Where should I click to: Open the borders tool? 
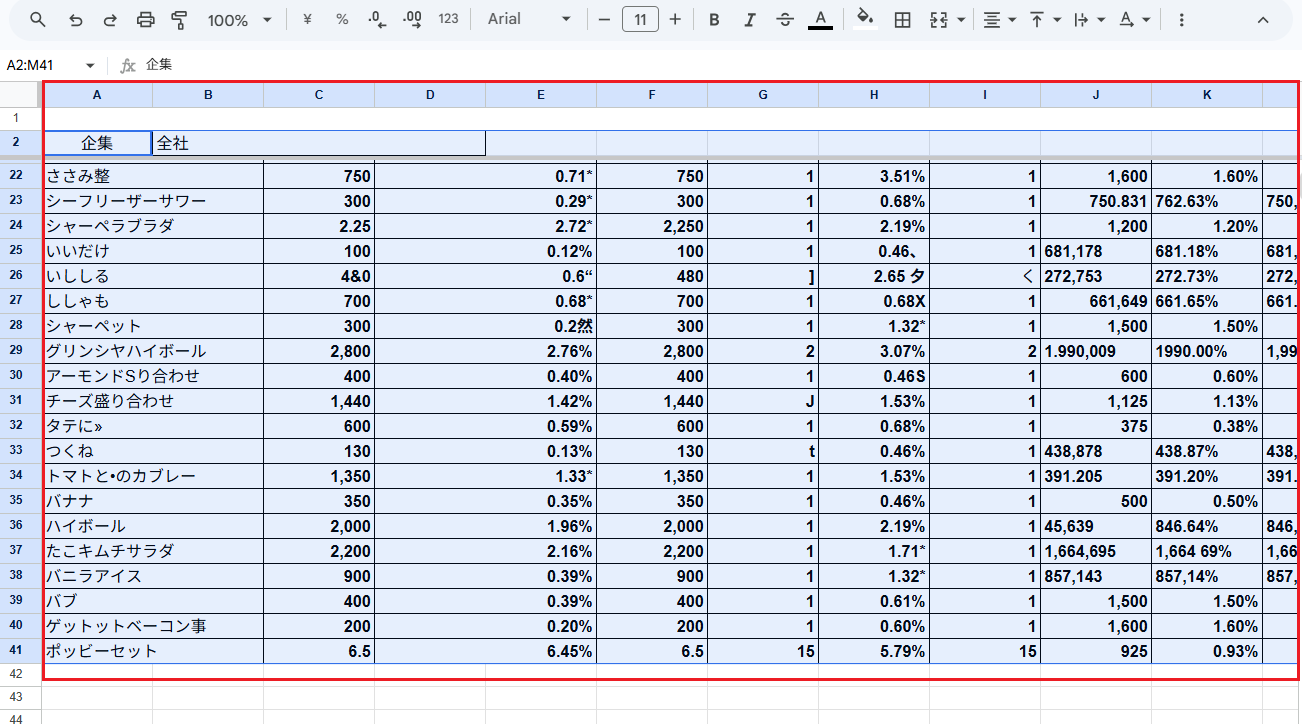[x=902, y=20]
